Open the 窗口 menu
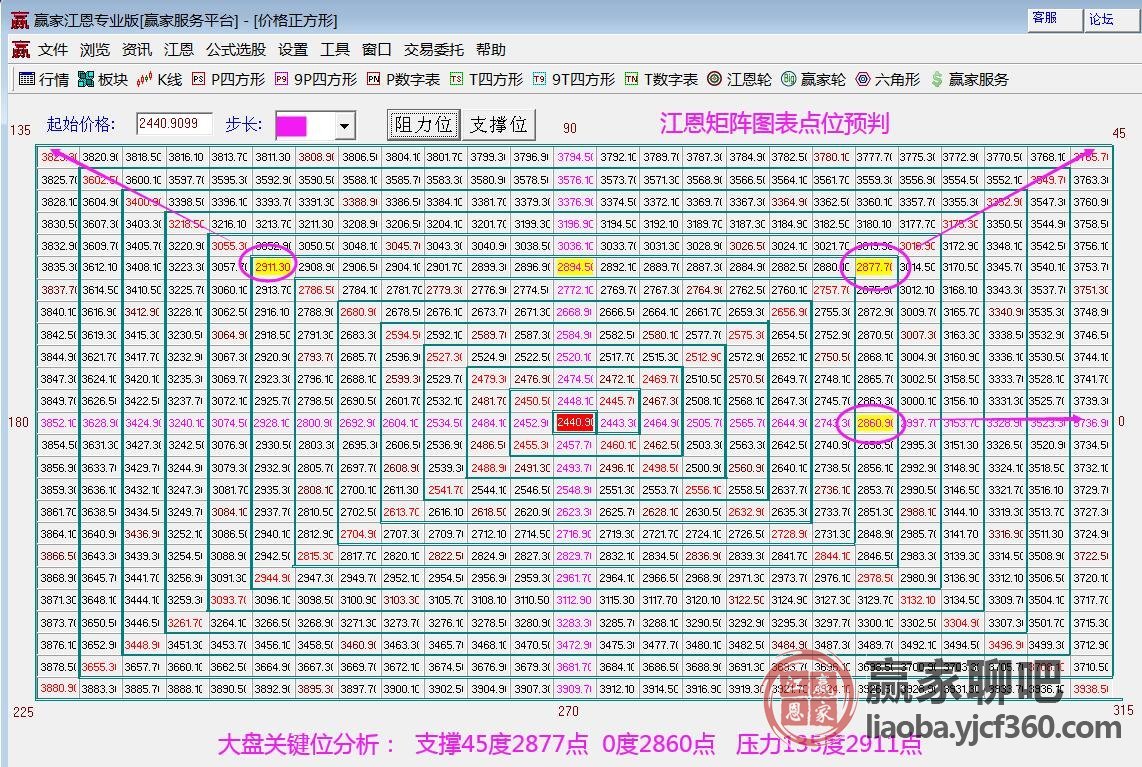This screenshot has height=767, width=1142. pos(377,50)
